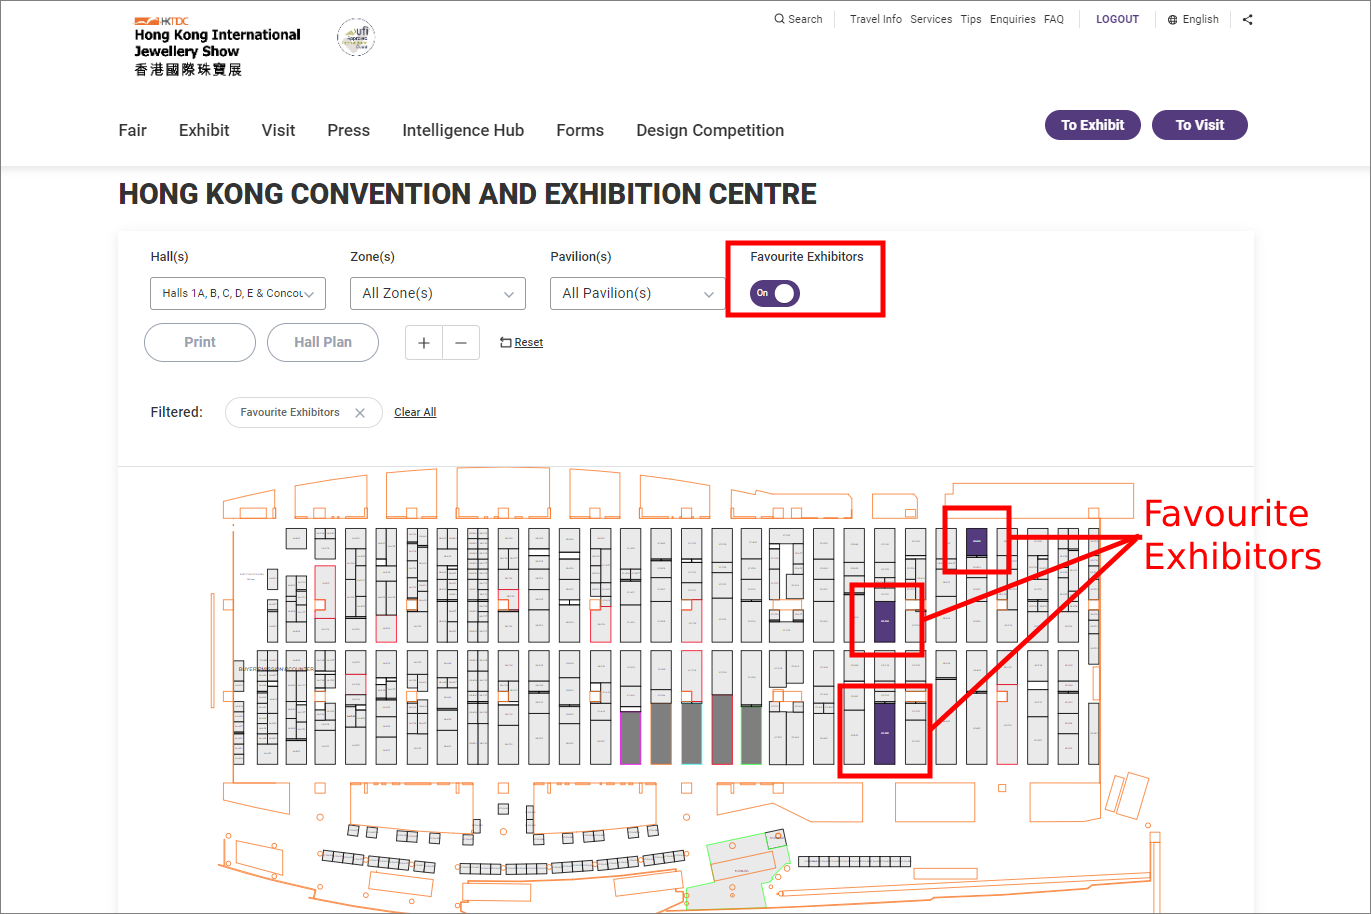1371x914 pixels.
Task: Open the Tips link
Action: (971, 19)
